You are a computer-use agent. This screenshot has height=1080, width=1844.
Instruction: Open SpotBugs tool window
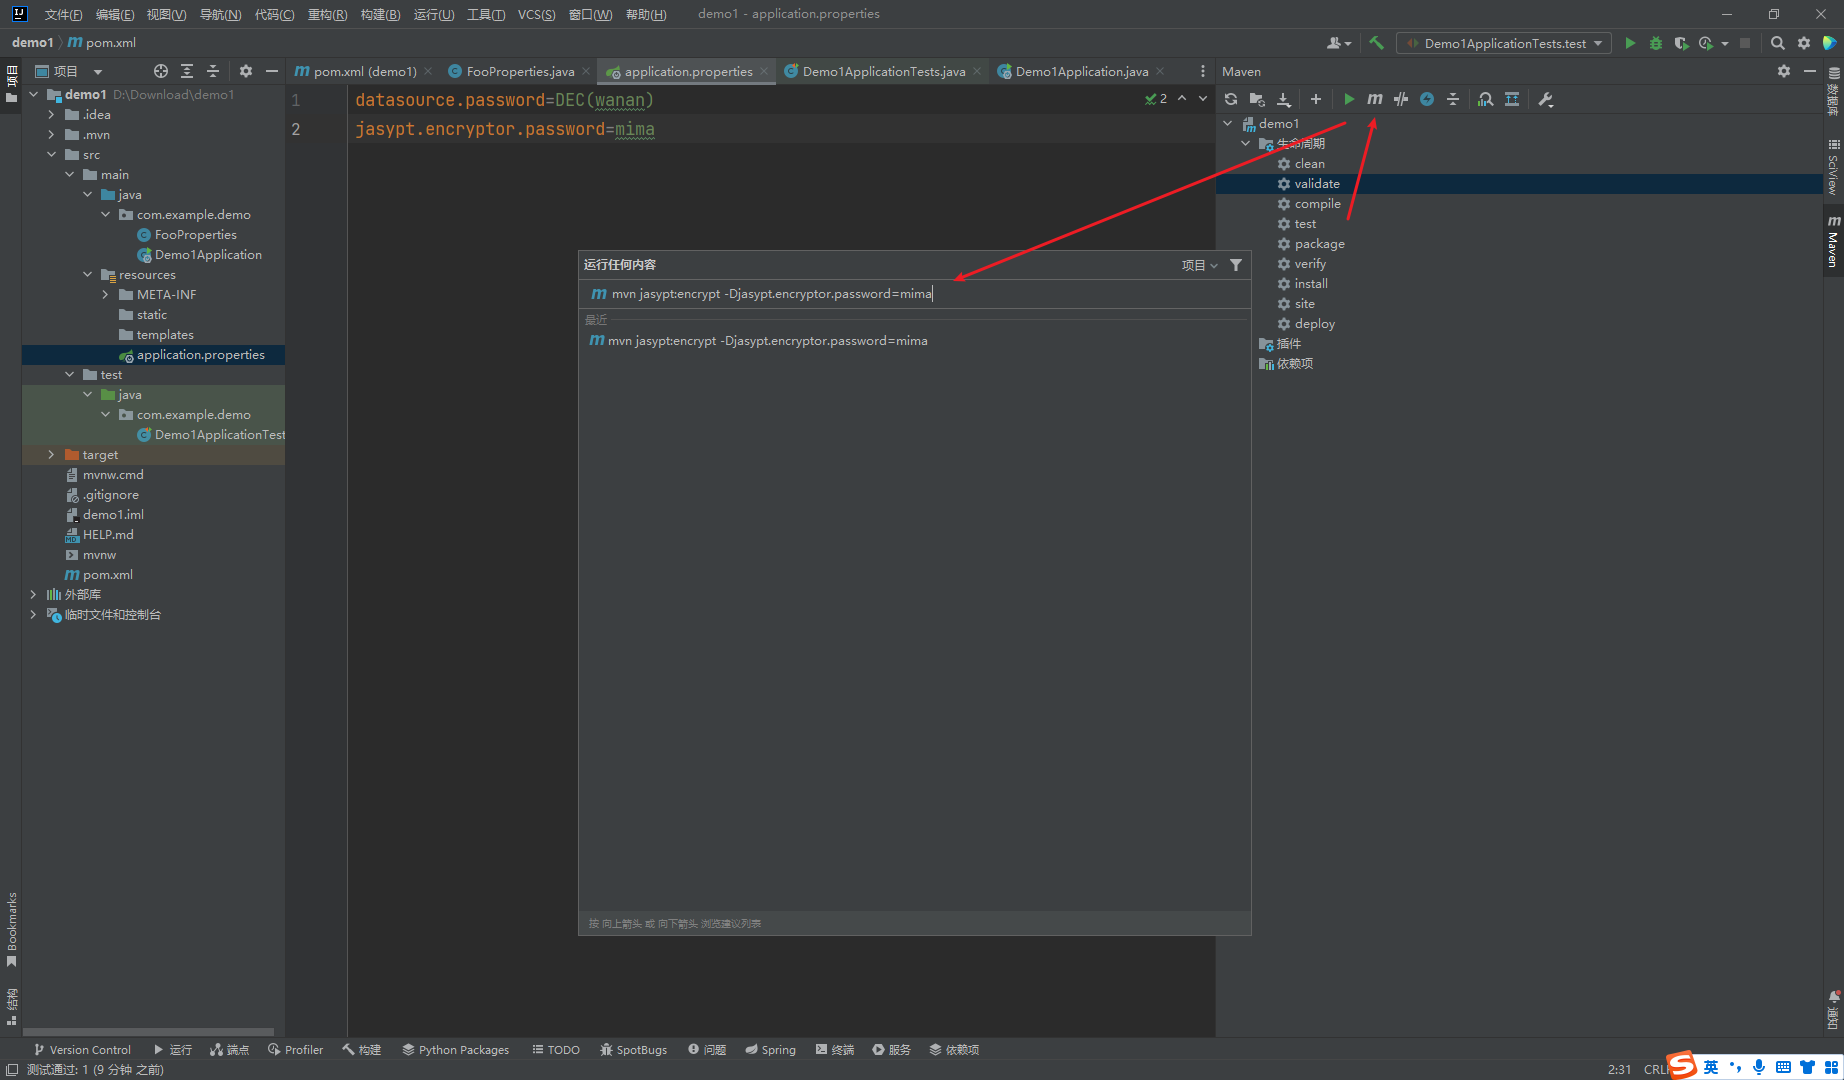[x=633, y=1049]
